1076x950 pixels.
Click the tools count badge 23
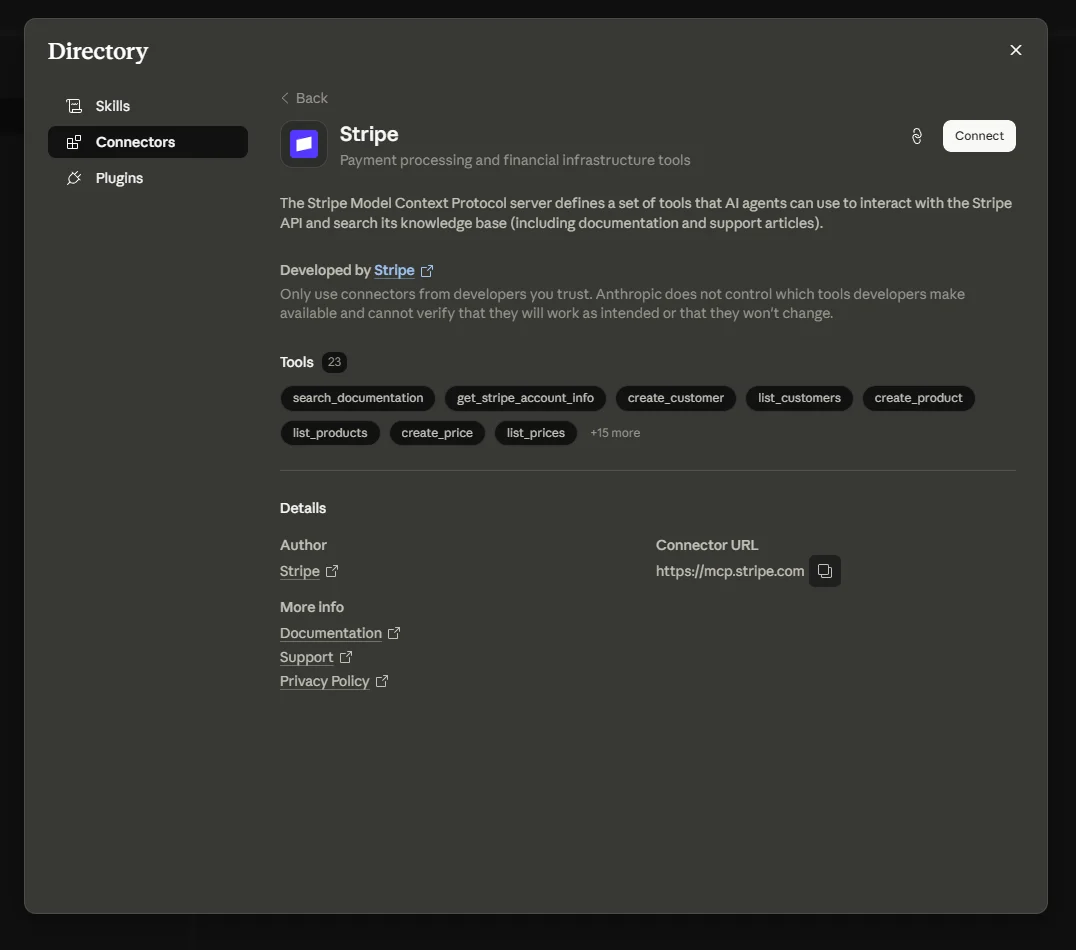coord(334,362)
